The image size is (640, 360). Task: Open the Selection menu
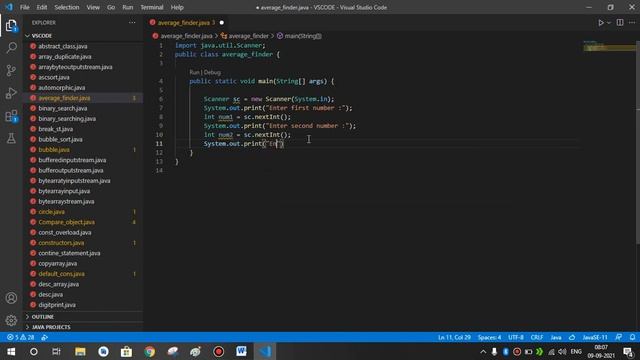click(x=67, y=7)
